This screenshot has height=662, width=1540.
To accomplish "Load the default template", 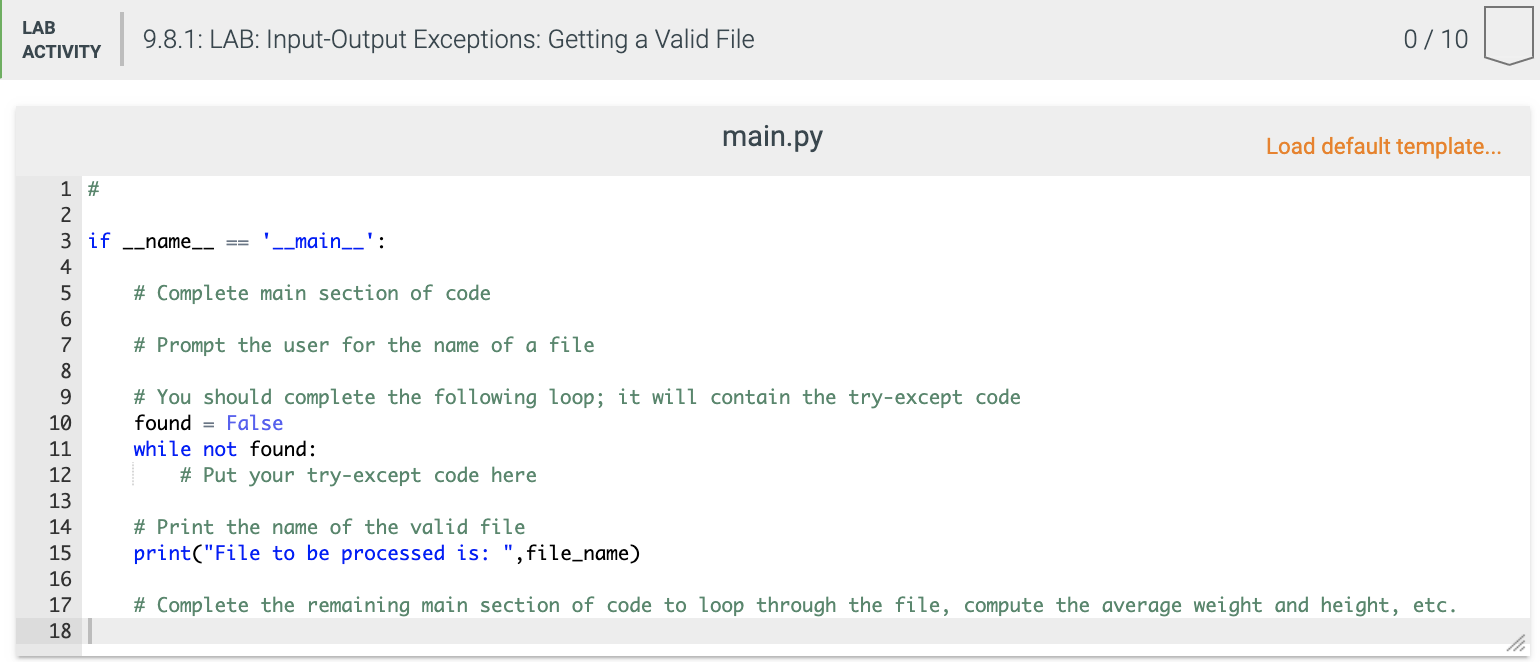I will [1383, 146].
